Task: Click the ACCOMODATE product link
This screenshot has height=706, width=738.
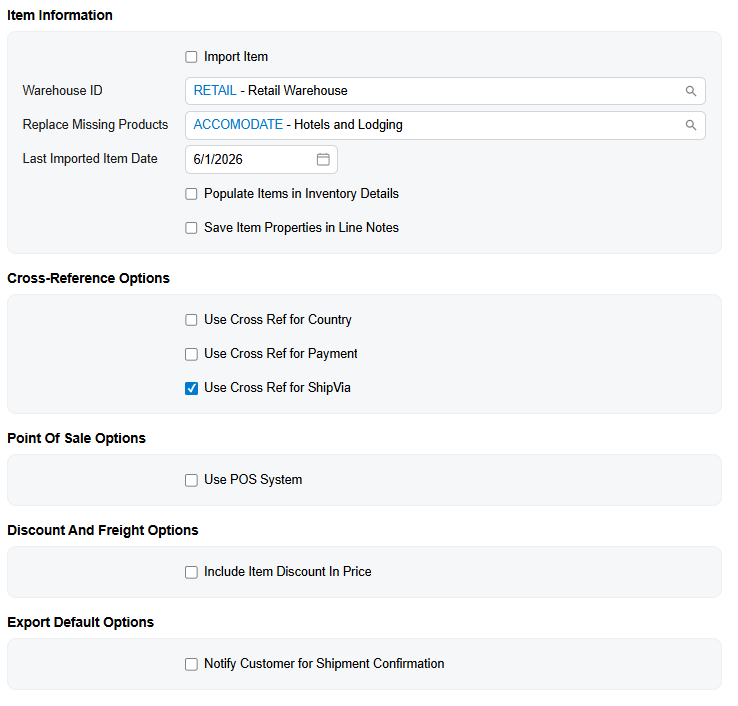Action: (x=238, y=125)
